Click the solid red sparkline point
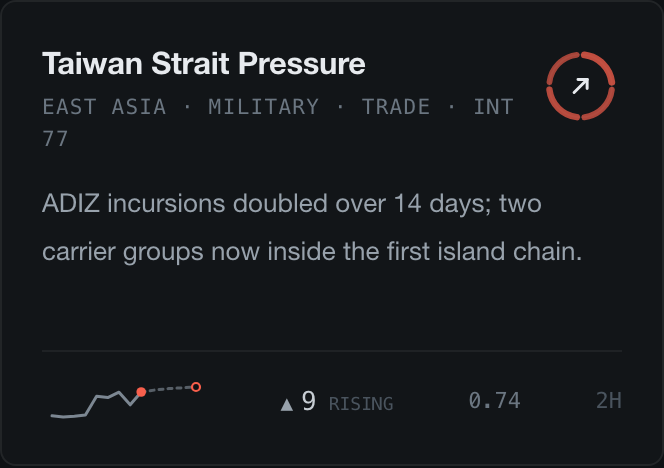The image size is (664, 468). (x=141, y=392)
